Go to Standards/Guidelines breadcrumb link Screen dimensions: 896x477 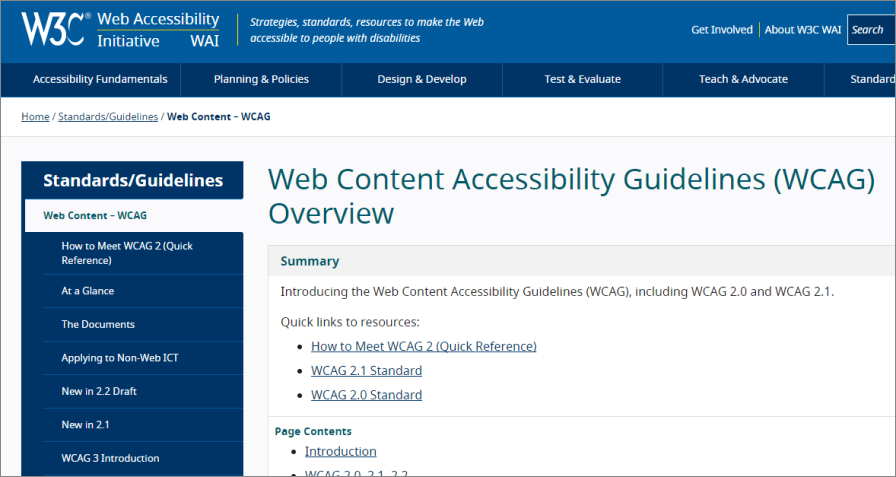[108, 117]
